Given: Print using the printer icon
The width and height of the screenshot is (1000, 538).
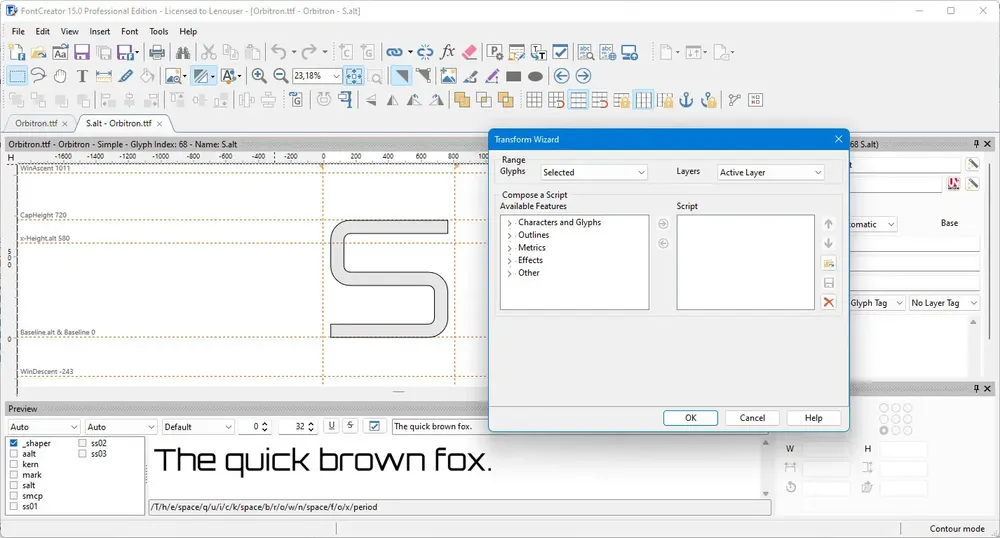Looking at the screenshot, I should coord(157,52).
